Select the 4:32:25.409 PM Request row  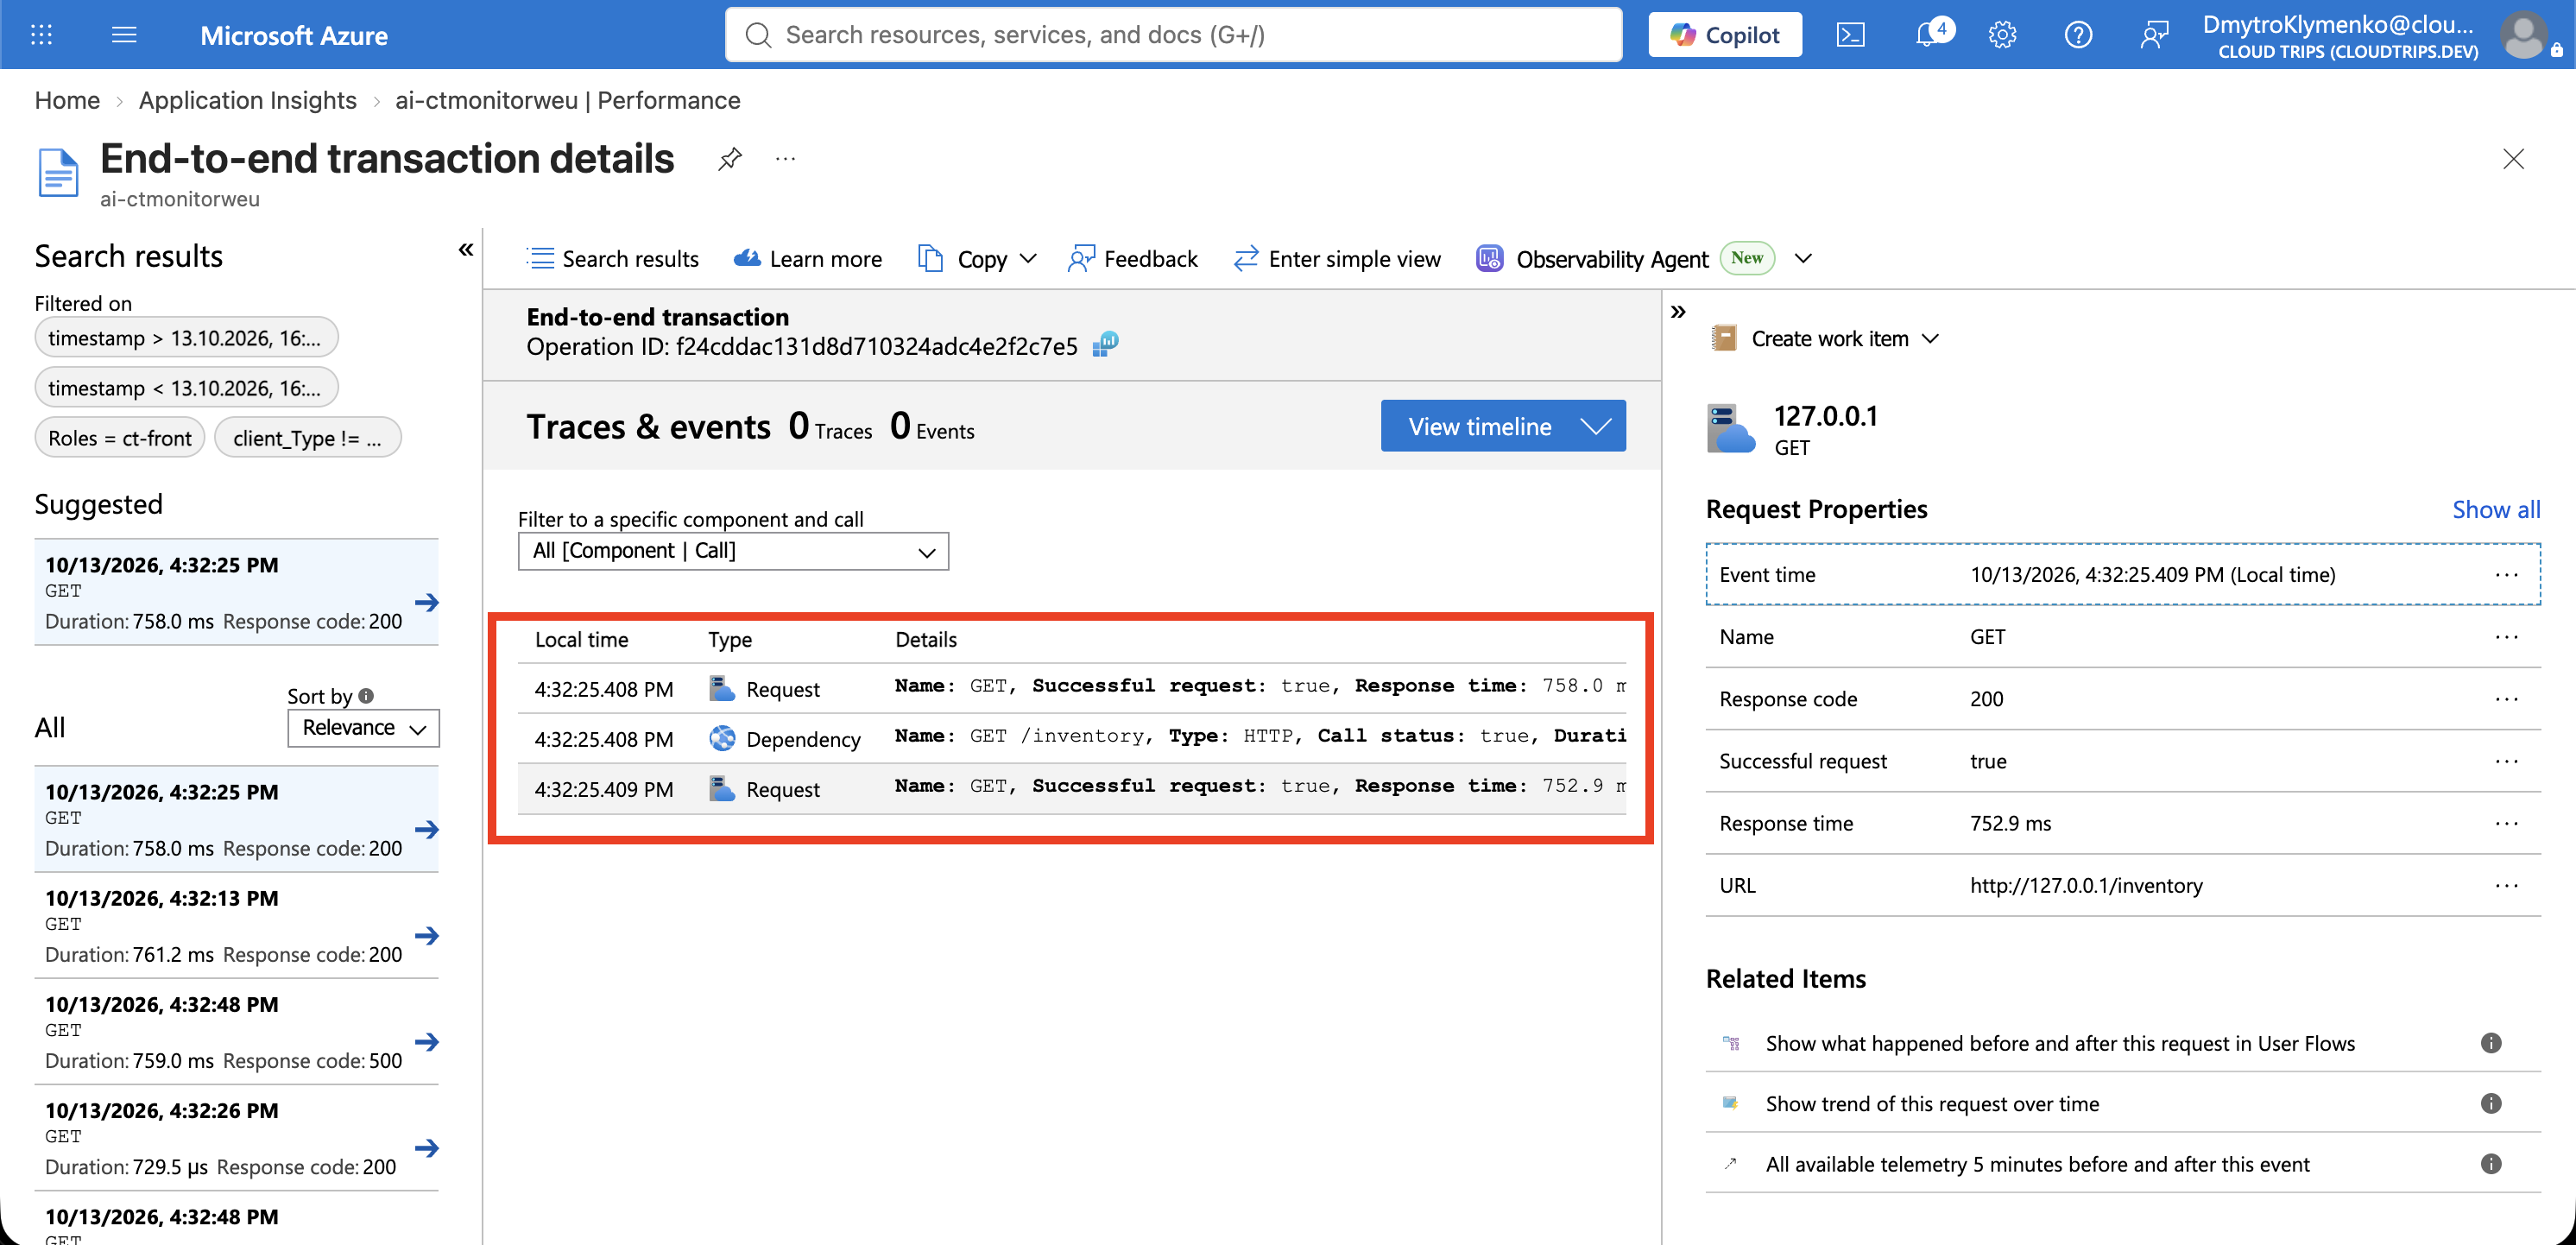tap(1072, 788)
